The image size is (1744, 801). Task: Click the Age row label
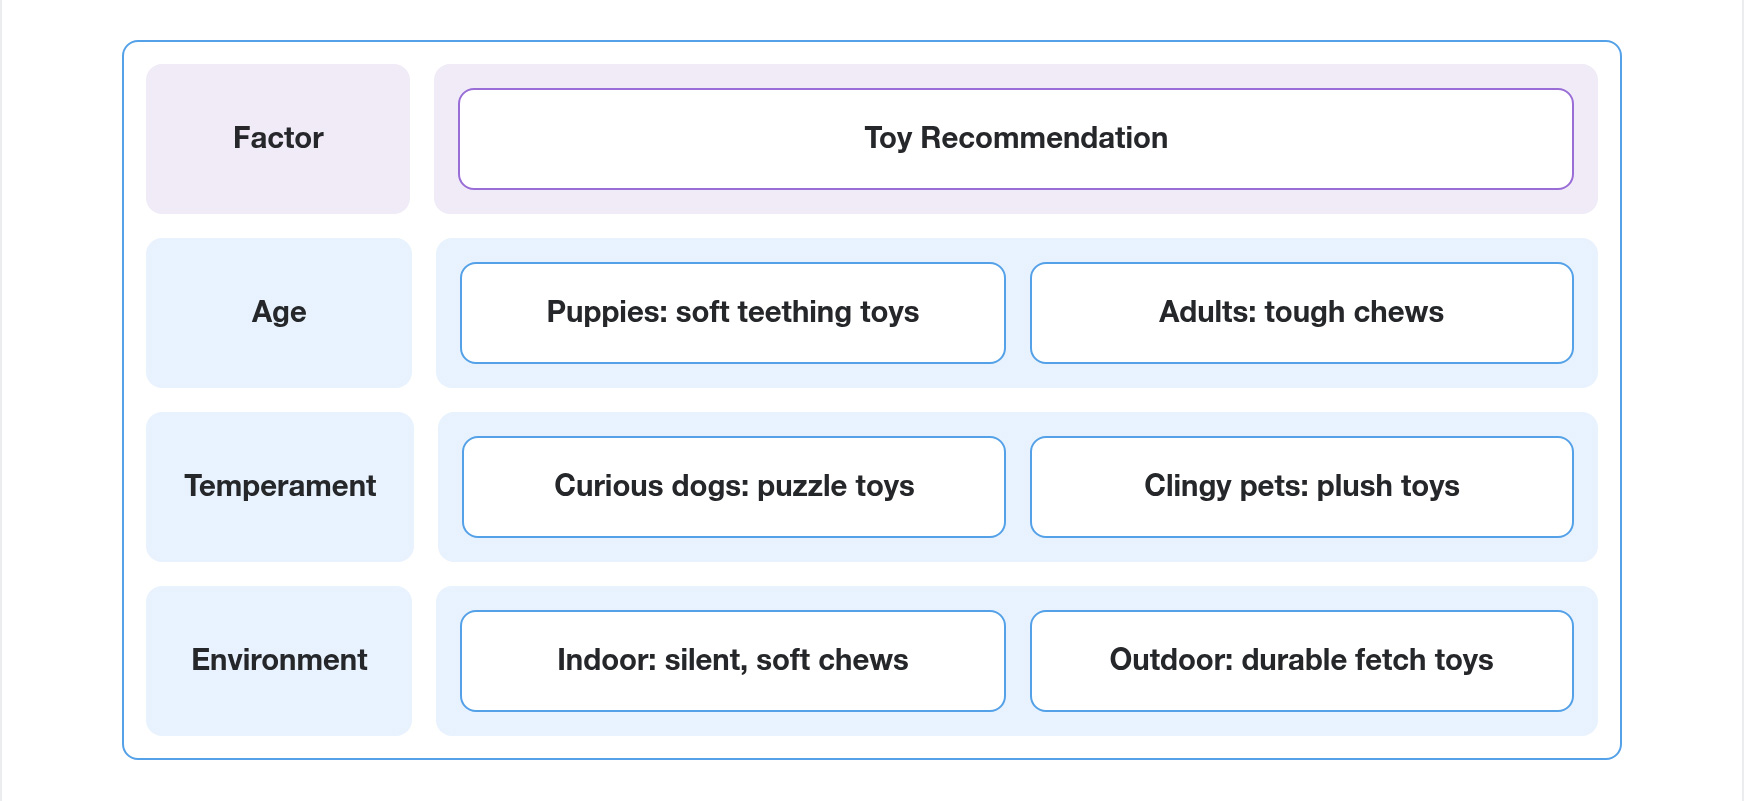(279, 312)
